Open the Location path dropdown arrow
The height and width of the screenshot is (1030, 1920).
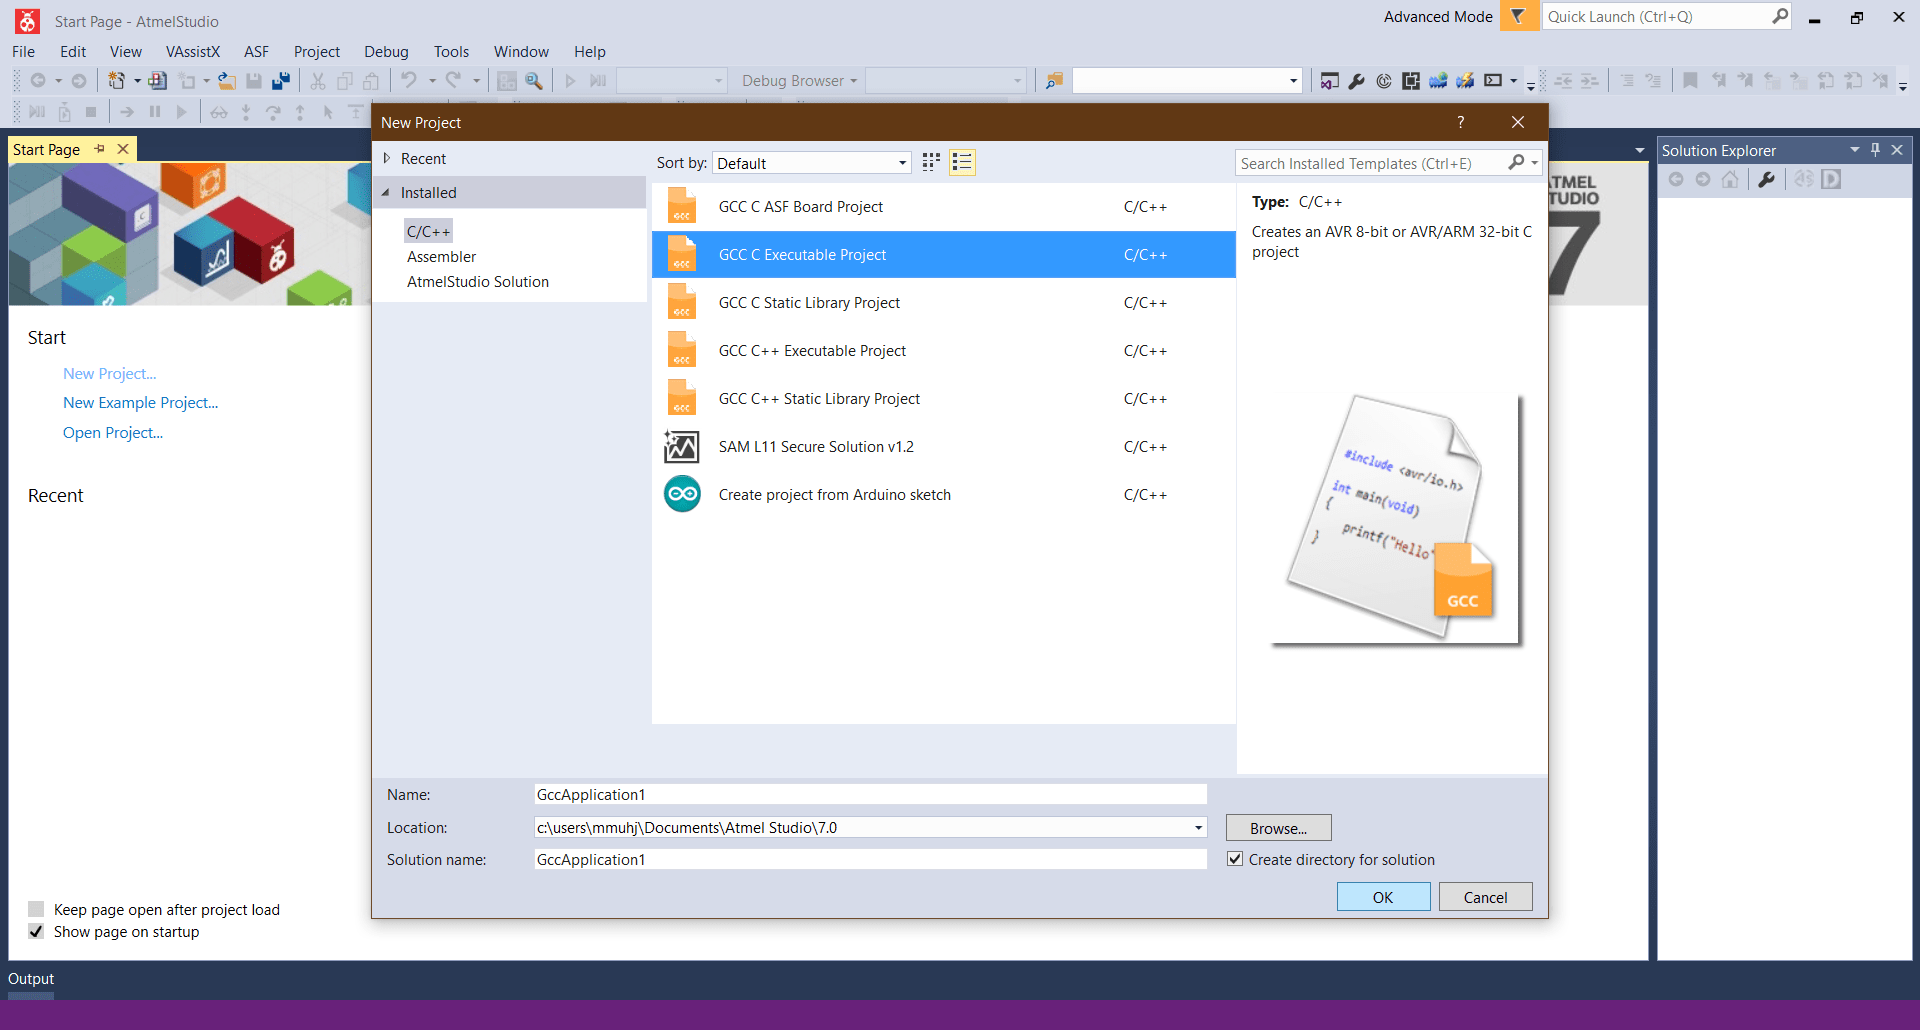pyautogui.click(x=1198, y=828)
